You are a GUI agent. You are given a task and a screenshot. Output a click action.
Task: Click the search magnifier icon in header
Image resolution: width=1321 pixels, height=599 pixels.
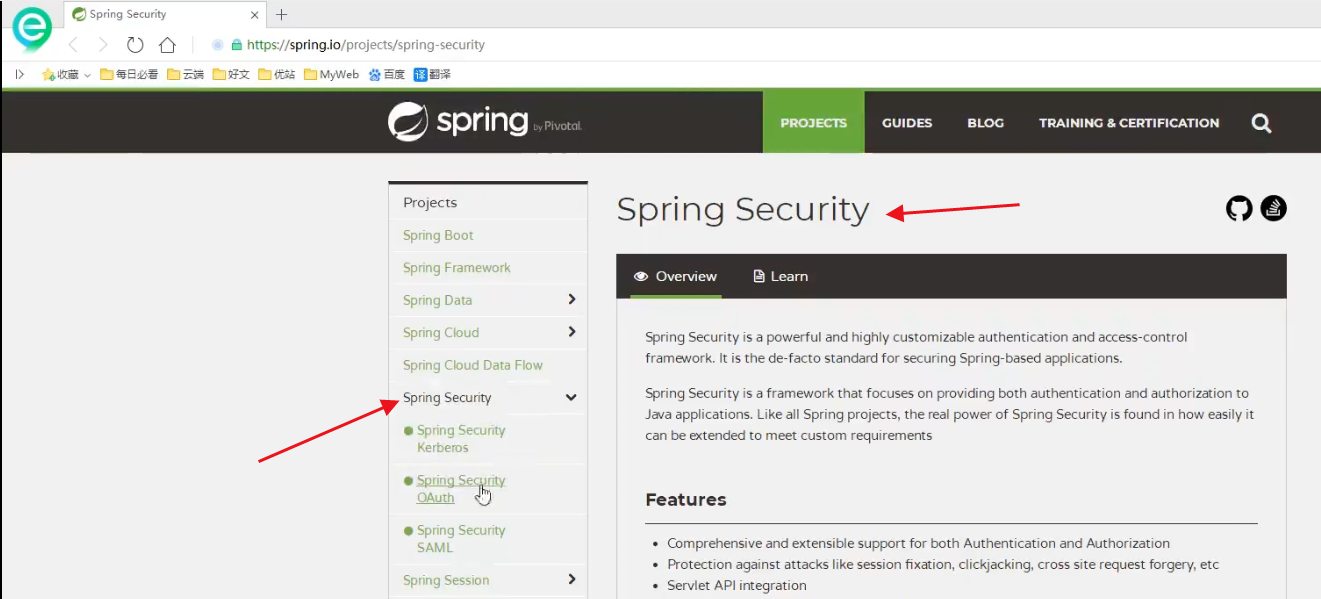click(1261, 123)
